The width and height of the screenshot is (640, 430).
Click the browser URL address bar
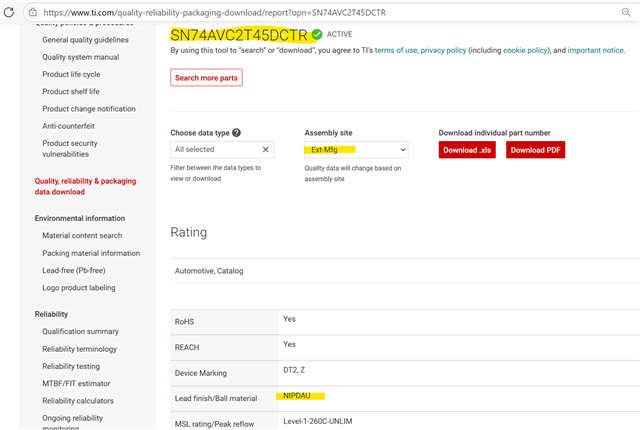(327, 12)
